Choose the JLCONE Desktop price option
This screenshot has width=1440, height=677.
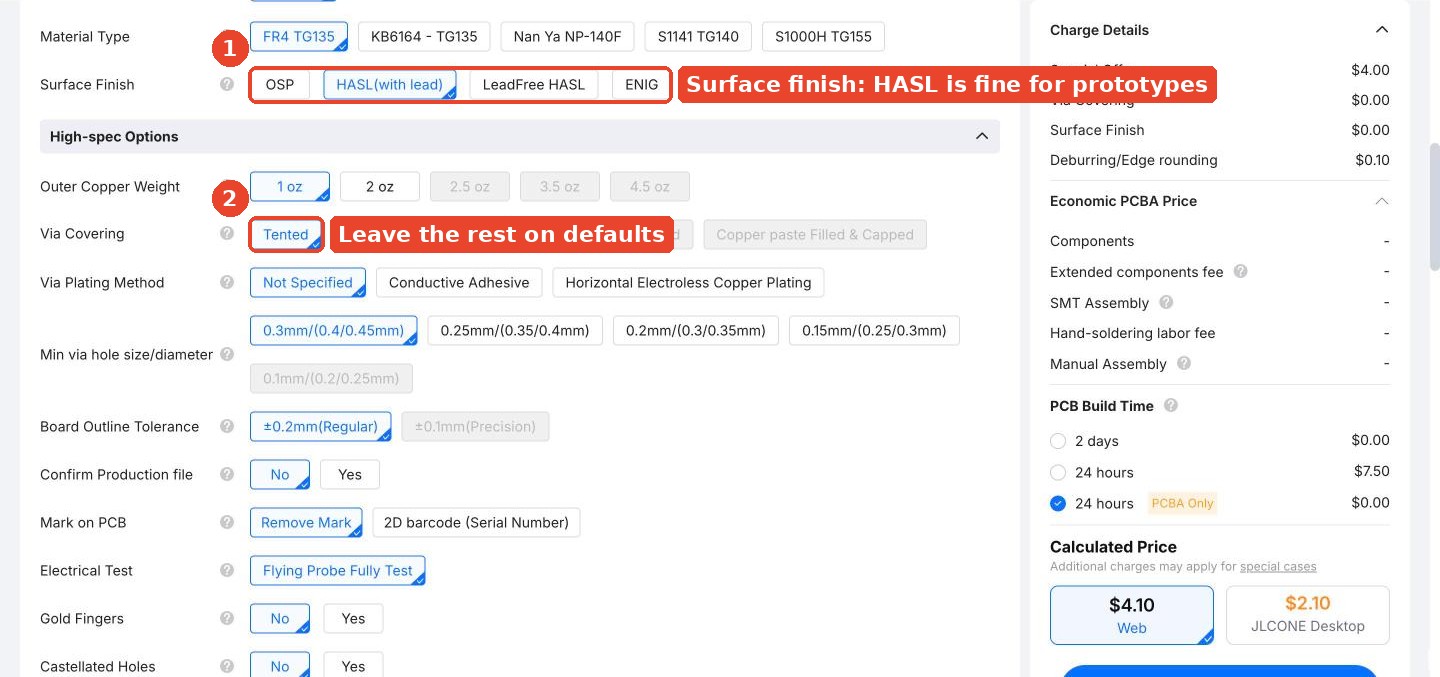pyautogui.click(x=1308, y=615)
